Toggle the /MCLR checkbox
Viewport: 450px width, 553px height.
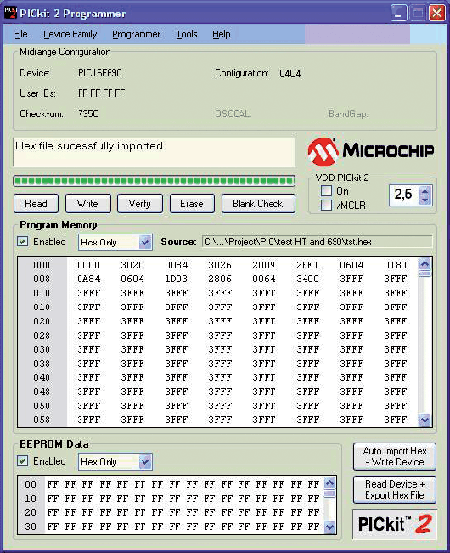(327, 205)
